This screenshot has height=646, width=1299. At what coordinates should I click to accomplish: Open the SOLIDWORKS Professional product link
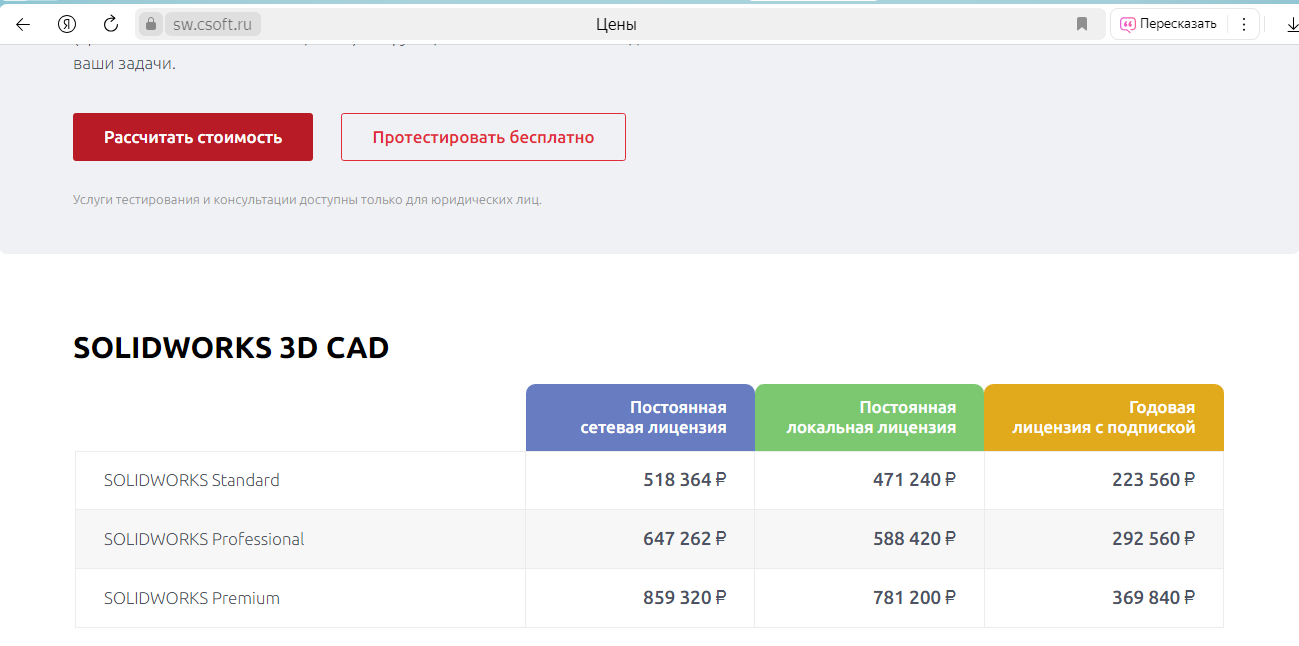click(x=204, y=539)
